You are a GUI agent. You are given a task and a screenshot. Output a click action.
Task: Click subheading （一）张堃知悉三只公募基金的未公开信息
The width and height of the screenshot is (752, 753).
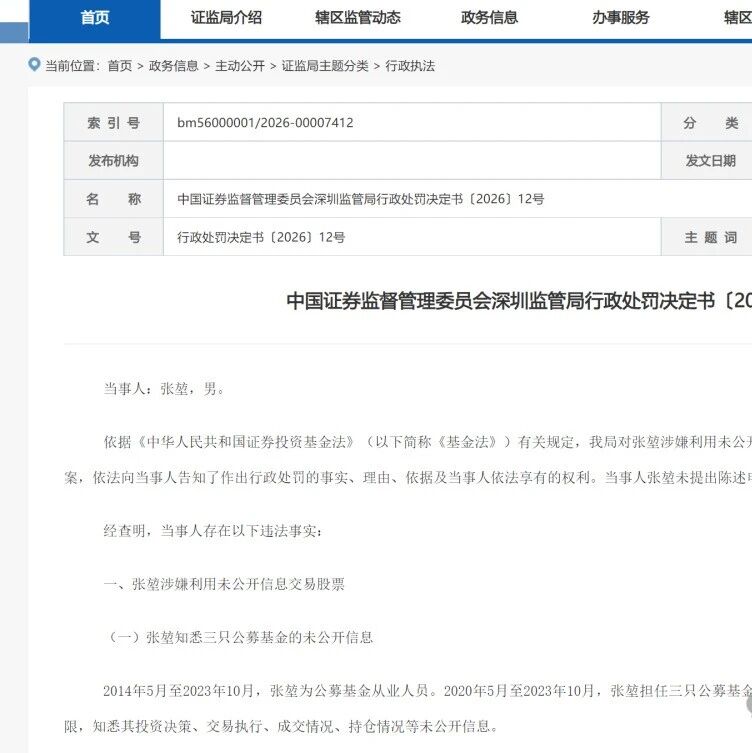[239, 637]
